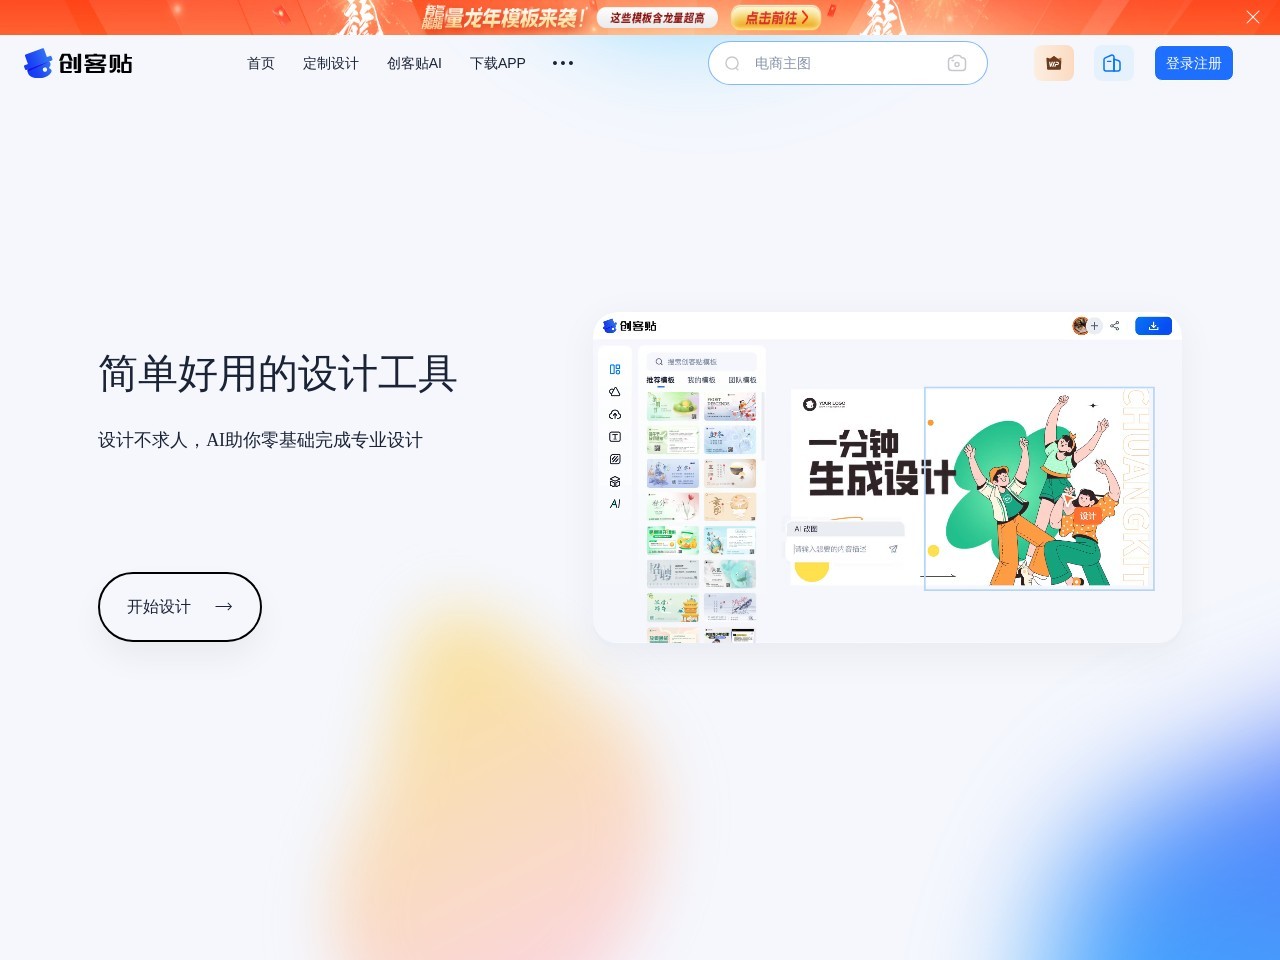Click the cloud Upload icon in the sidebar
Screen dimensions: 1280x960
(x=615, y=414)
